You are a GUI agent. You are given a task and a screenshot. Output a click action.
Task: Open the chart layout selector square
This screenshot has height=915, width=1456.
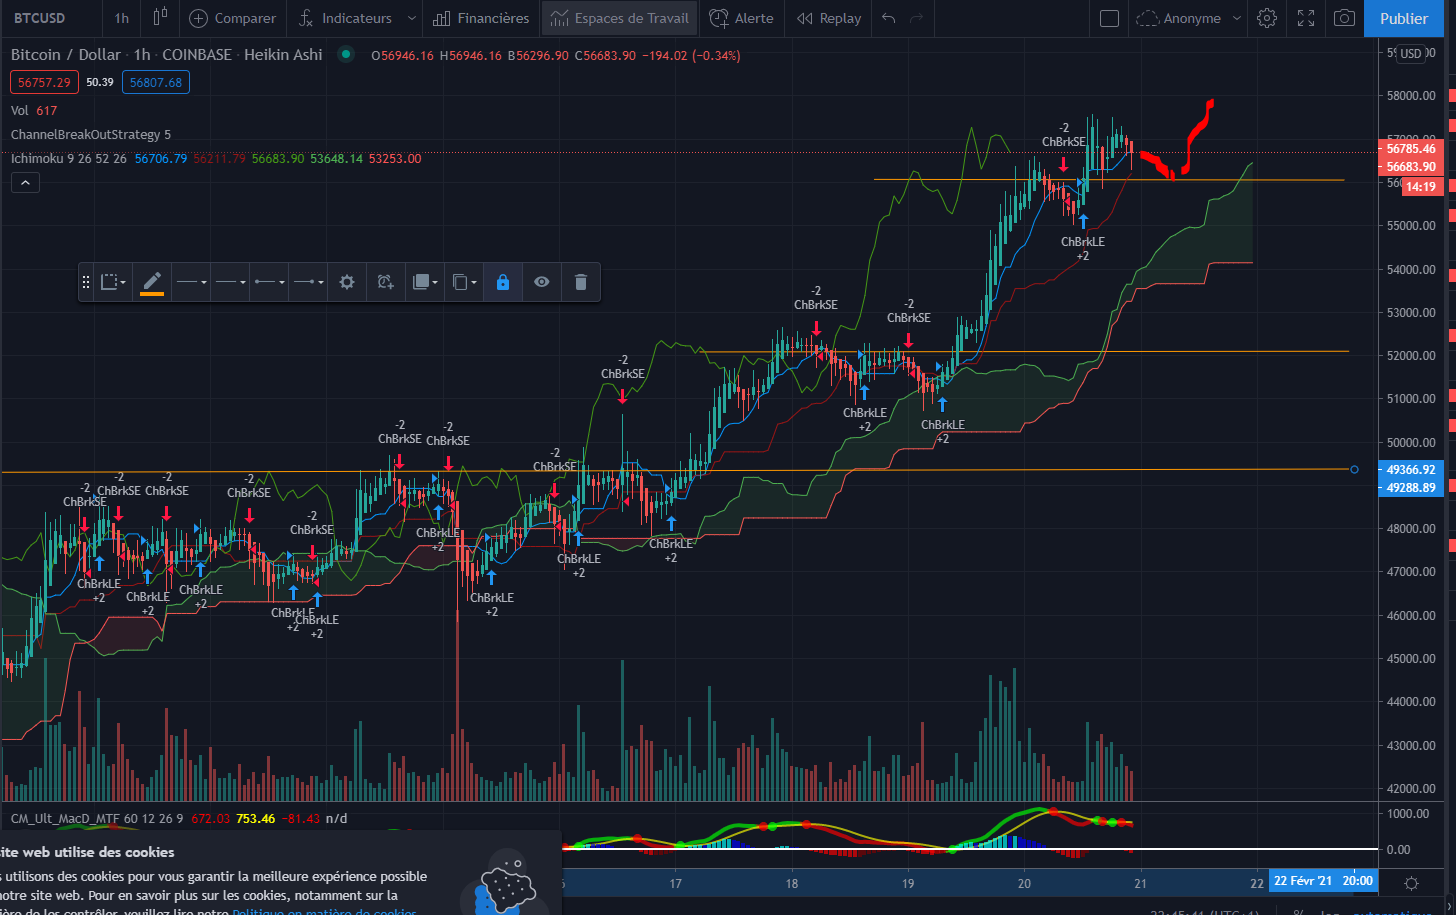(x=1109, y=18)
